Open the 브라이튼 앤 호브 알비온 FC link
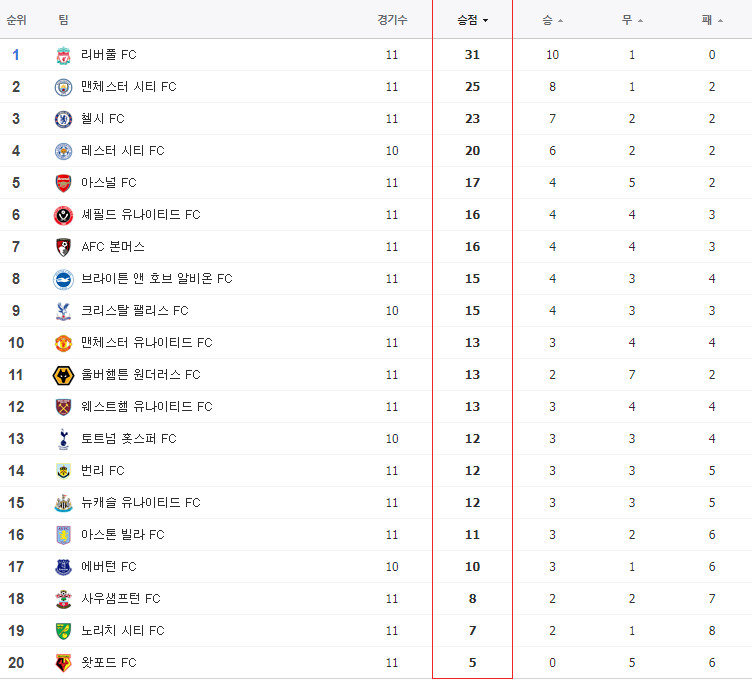The image size is (752, 680). pos(157,279)
